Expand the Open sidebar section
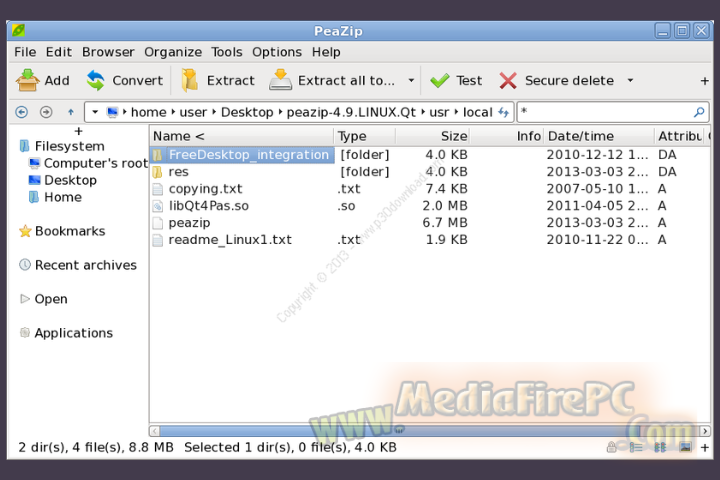This screenshot has width=720, height=480. pyautogui.click(x=44, y=299)
